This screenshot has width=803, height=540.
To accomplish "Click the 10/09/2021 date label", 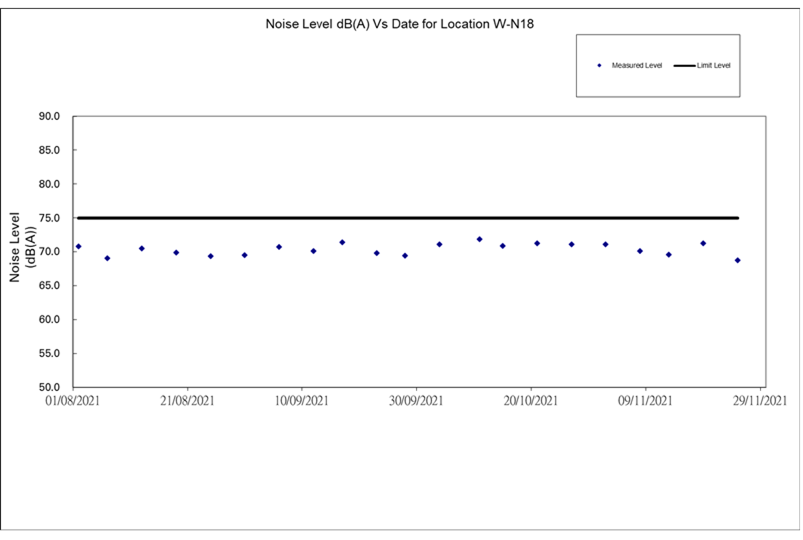I will tap(300, 401).
